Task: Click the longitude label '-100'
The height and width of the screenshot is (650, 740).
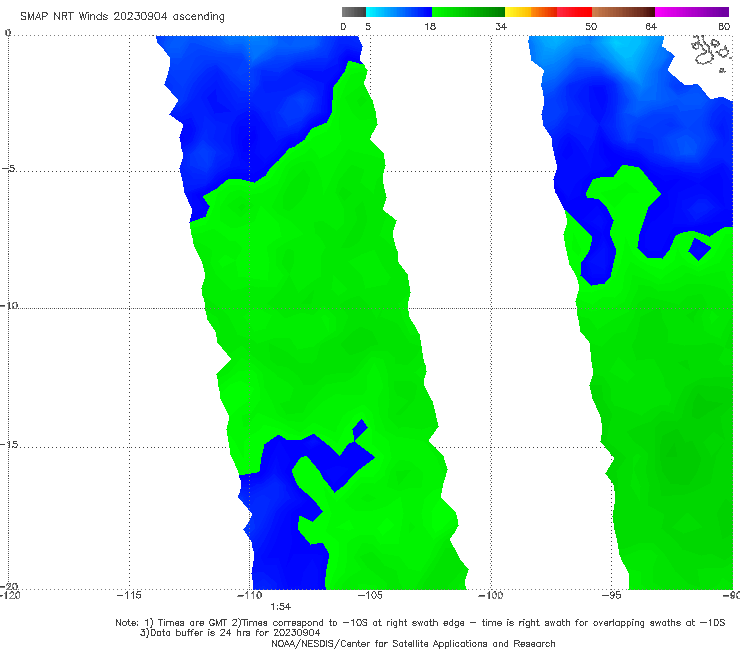Action: (x=490, y=595)
